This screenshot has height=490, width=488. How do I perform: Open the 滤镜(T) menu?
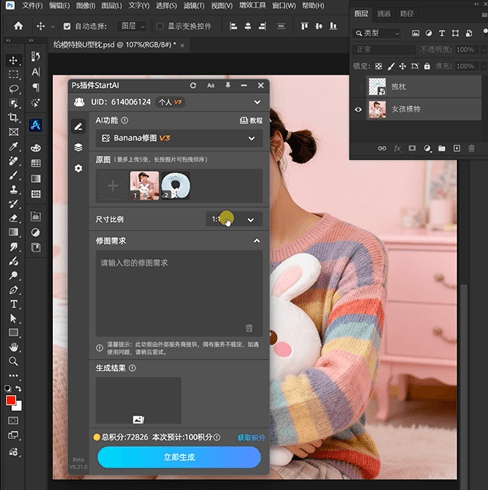[194, 6]
